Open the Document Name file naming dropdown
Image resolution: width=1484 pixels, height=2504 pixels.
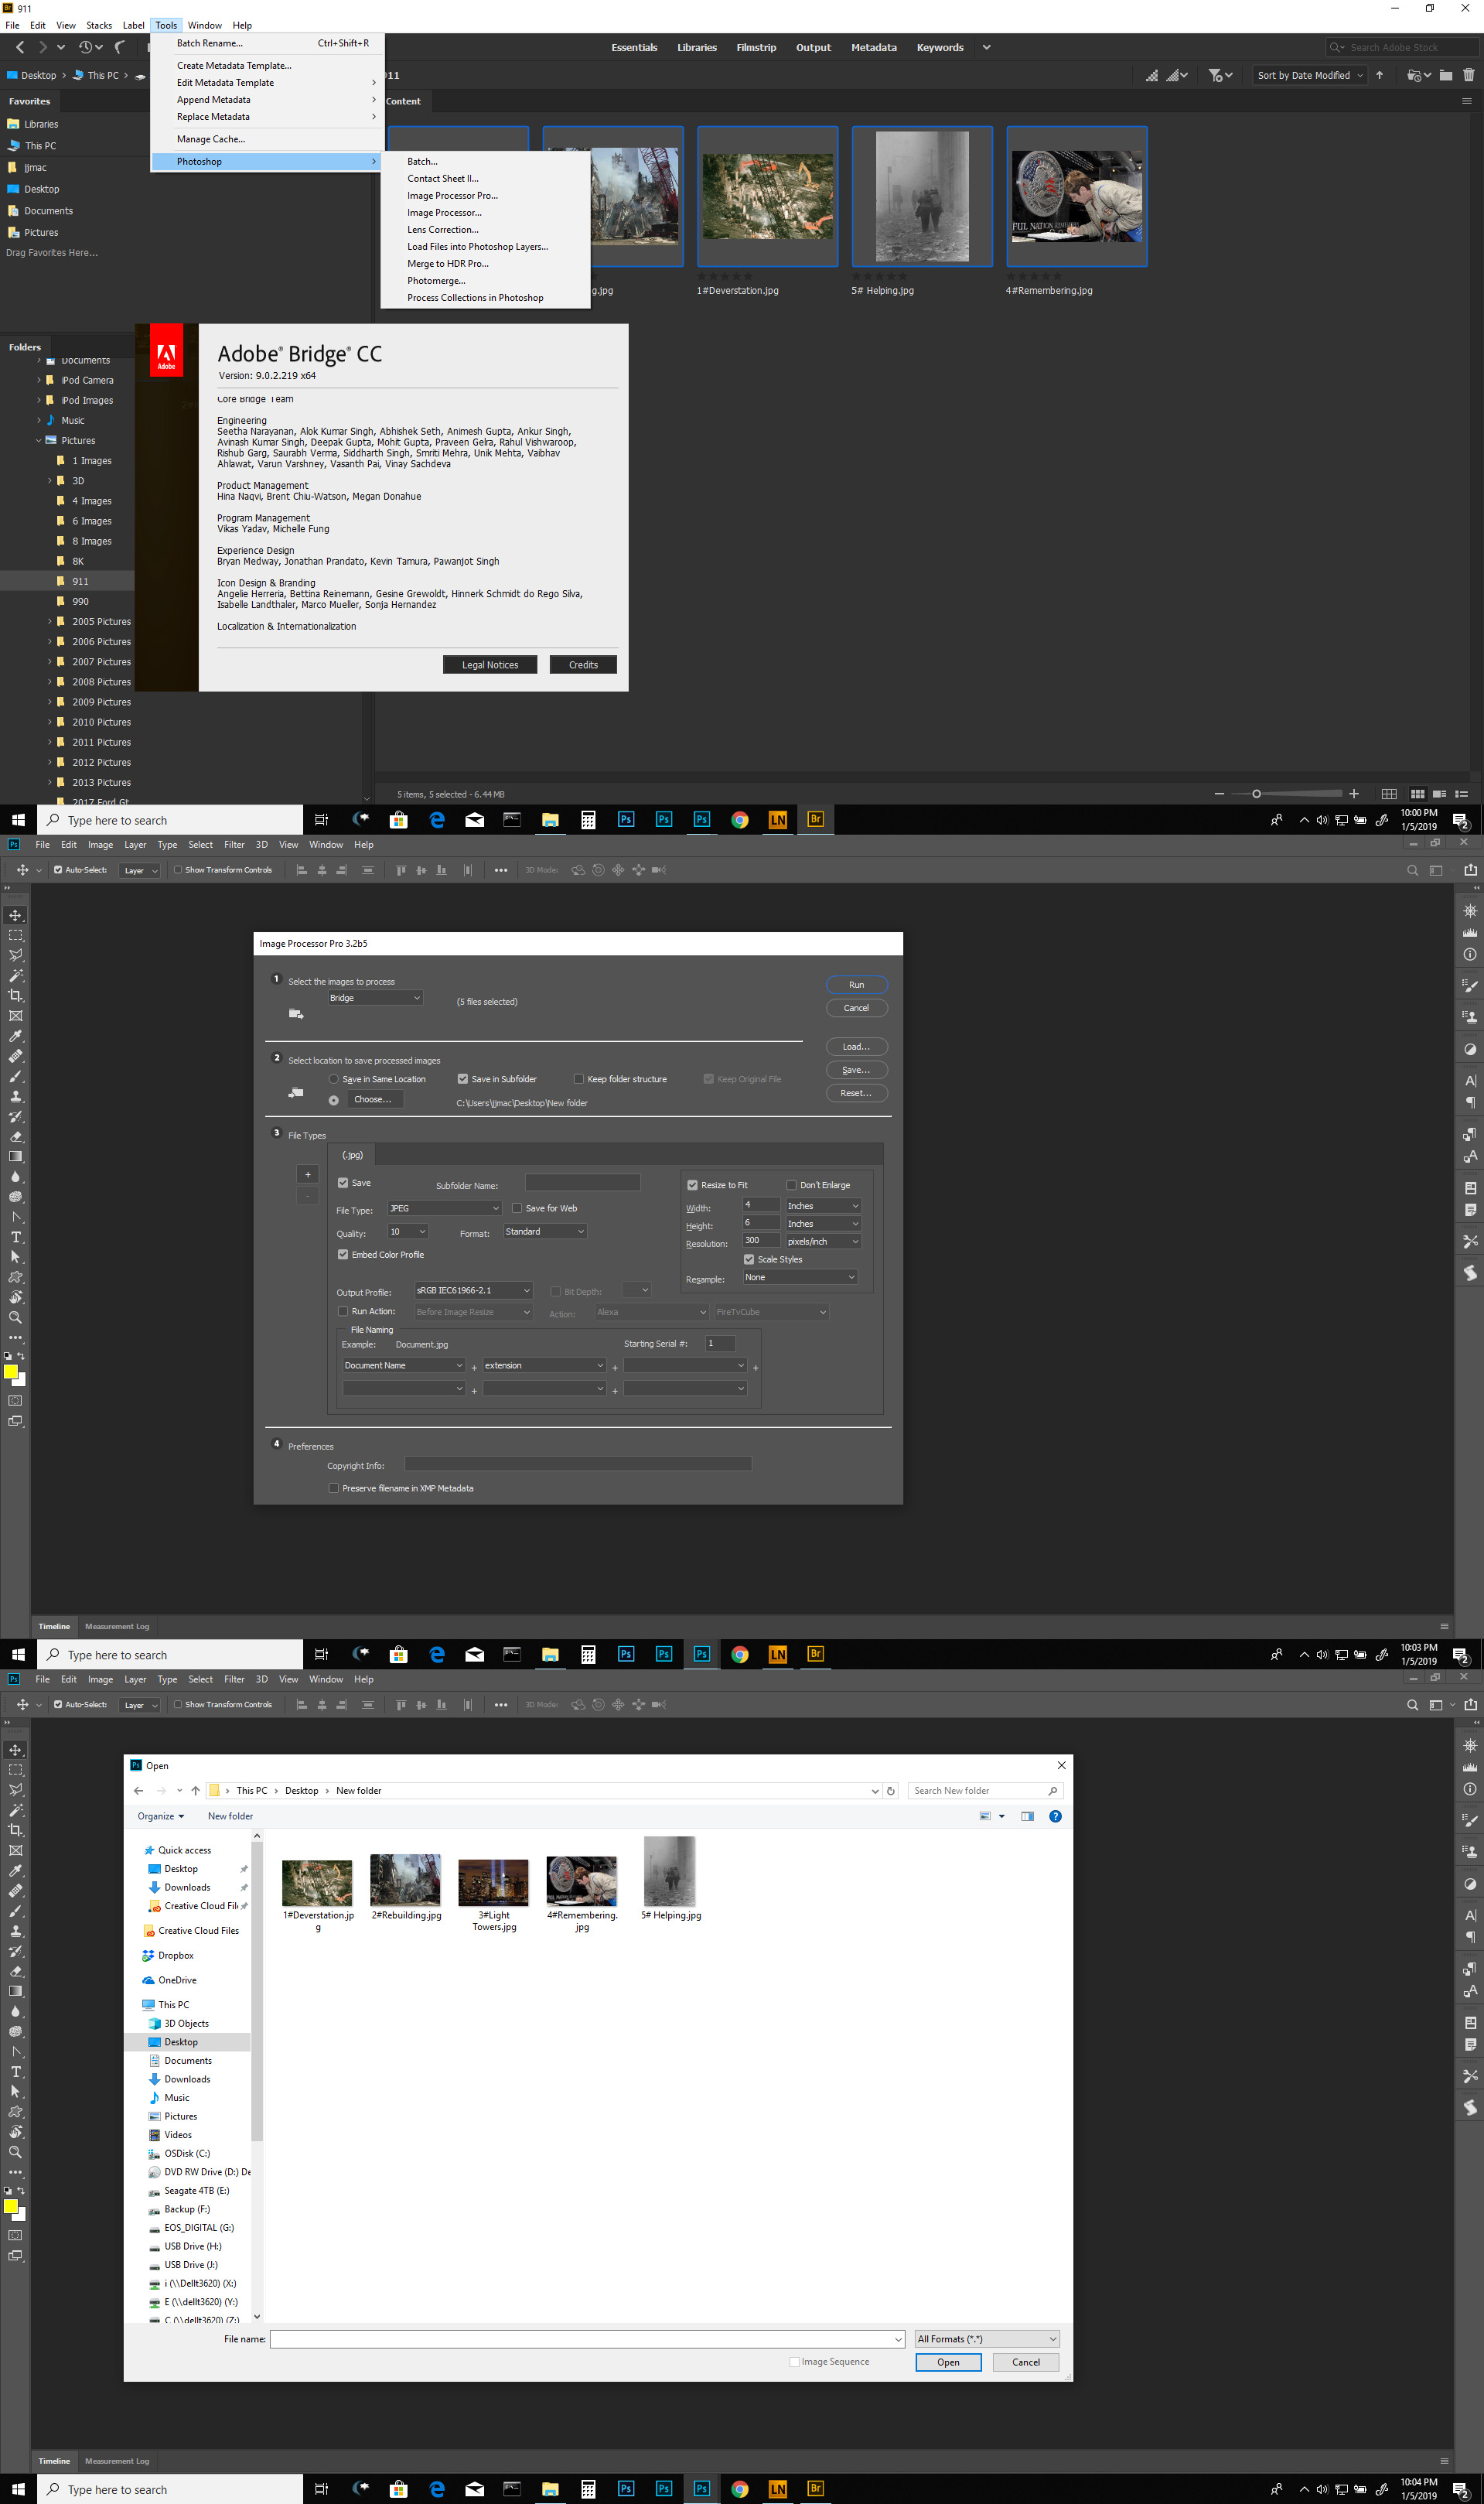pos(404,1365)
